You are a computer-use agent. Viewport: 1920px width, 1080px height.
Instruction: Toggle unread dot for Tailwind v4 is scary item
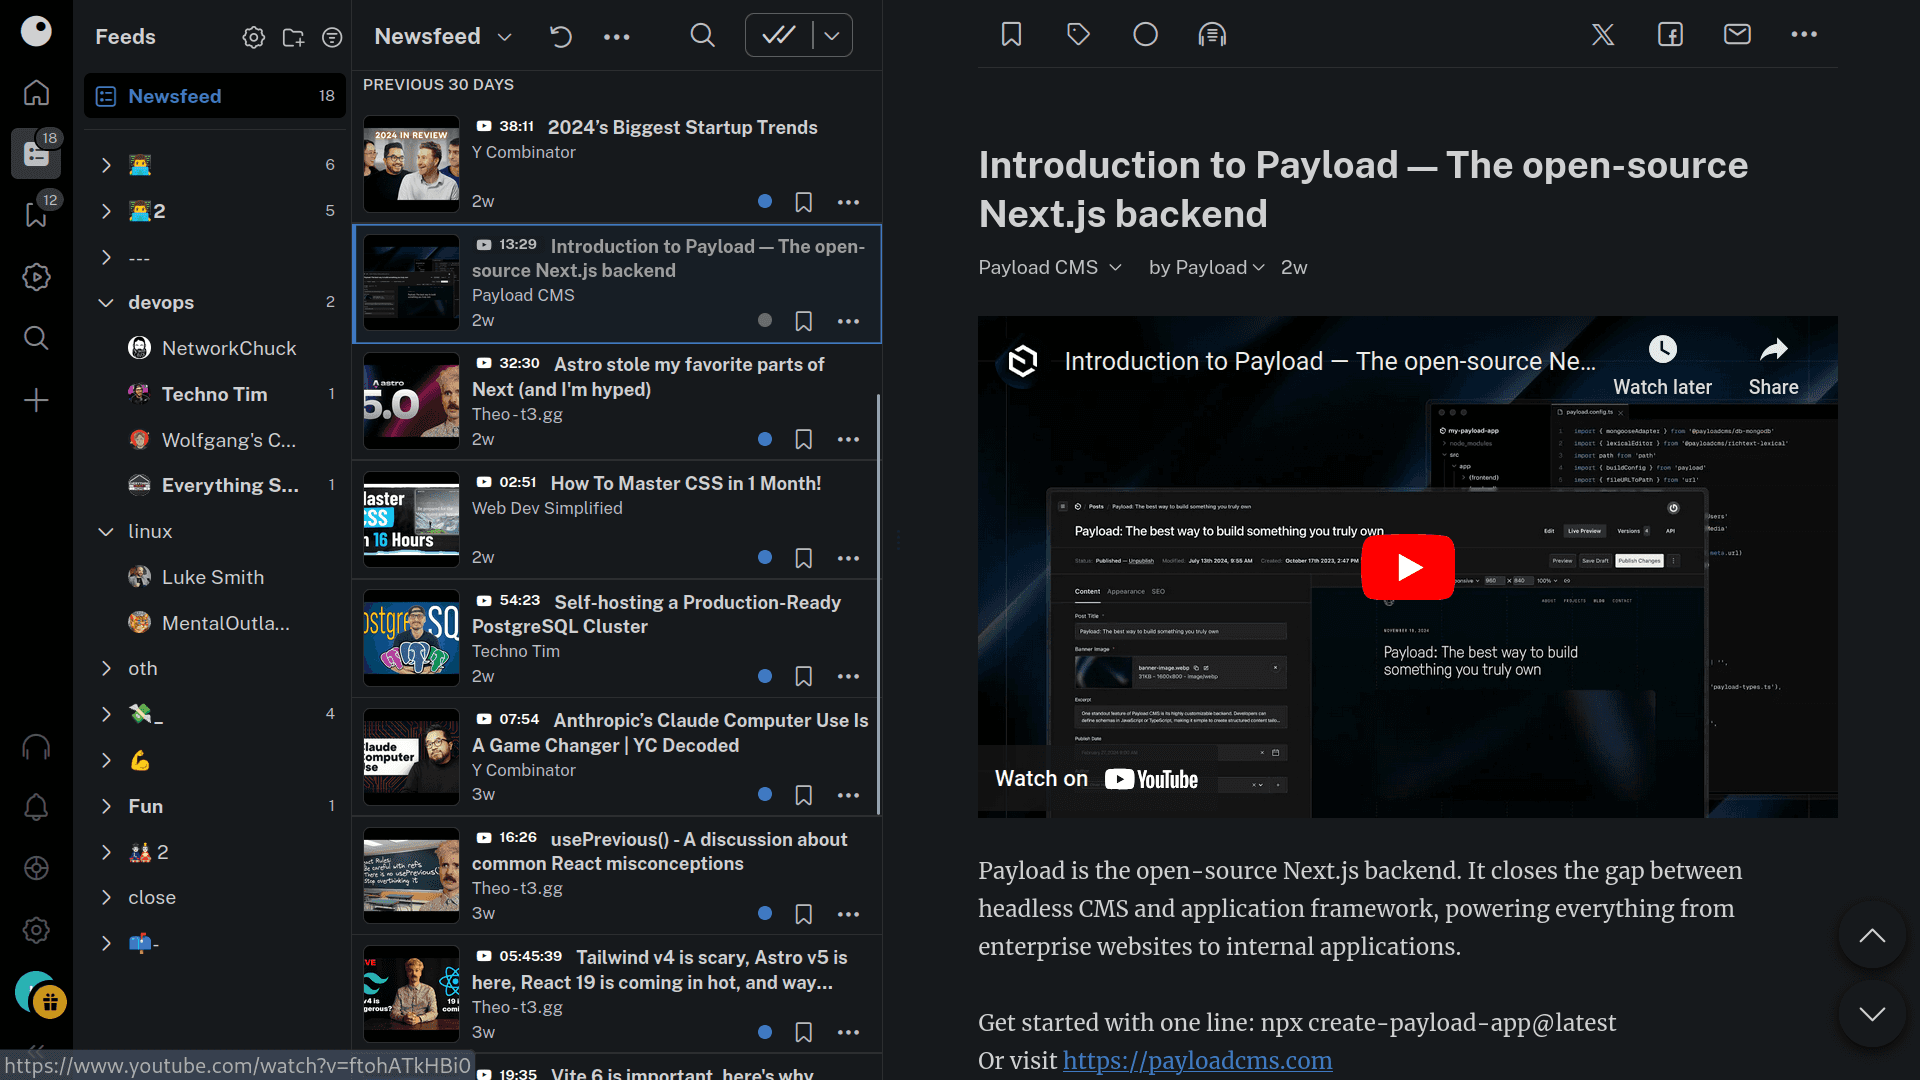pos(765,1032)
